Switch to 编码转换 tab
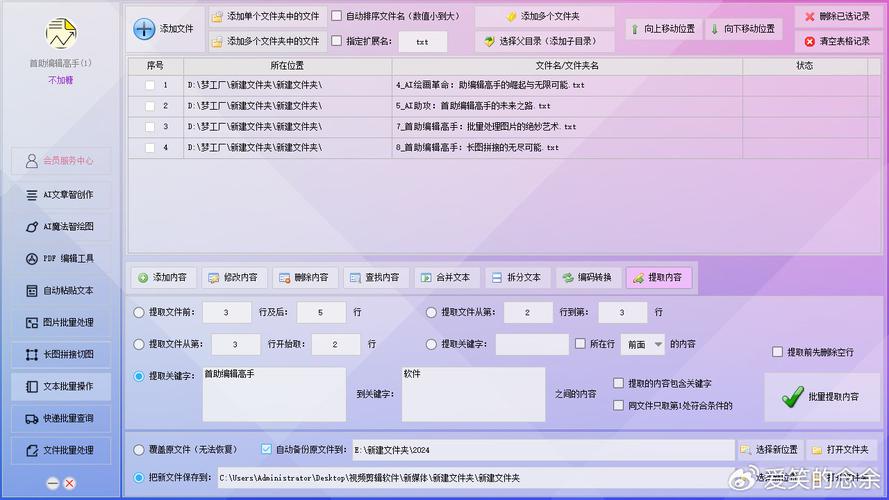889x500 pixels. coord(589,278)
